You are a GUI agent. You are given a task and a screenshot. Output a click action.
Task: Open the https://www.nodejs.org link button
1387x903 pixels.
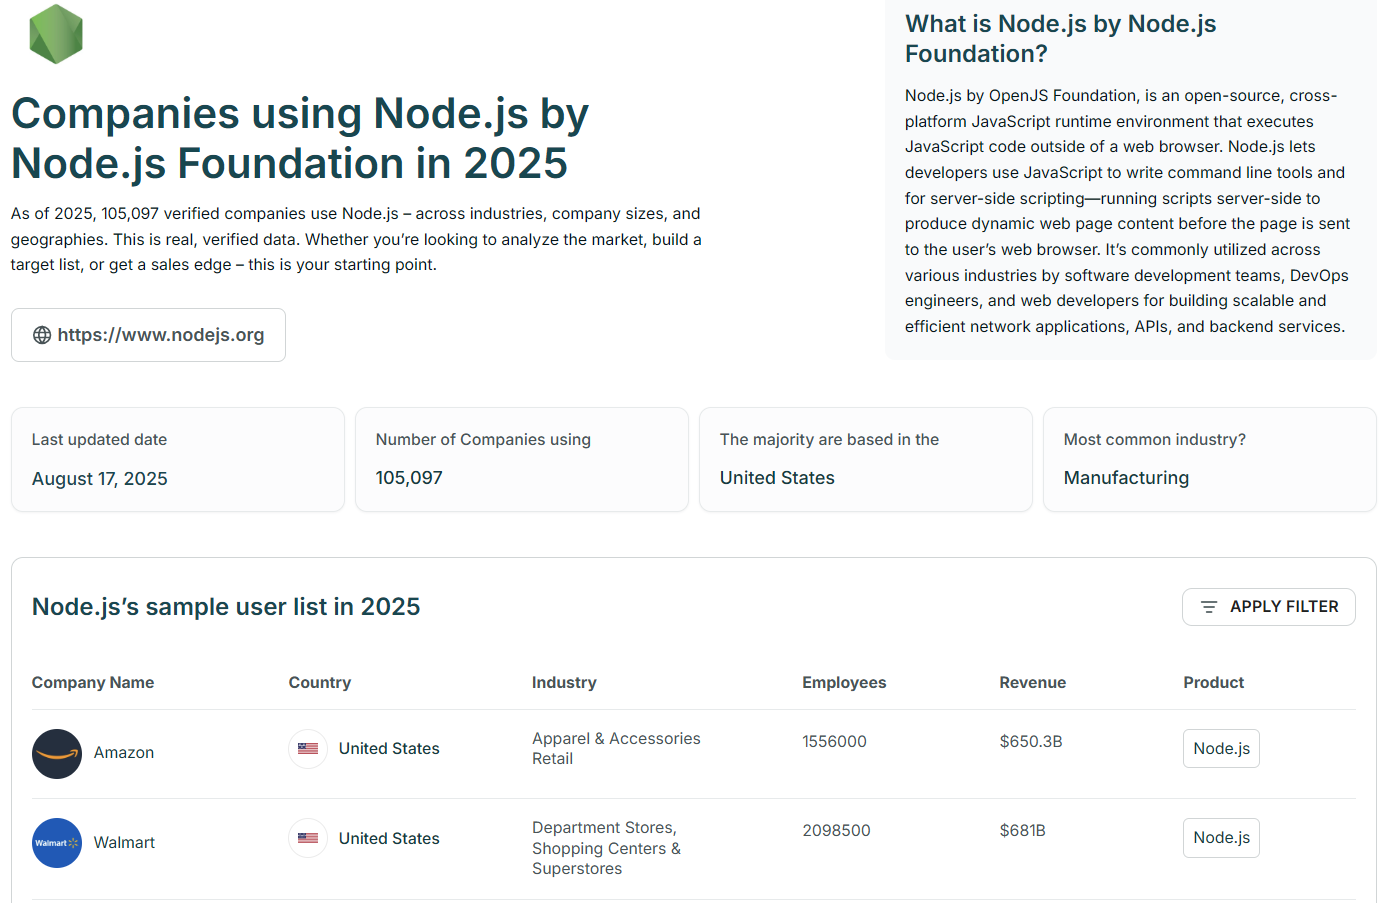tap(148, 335)
